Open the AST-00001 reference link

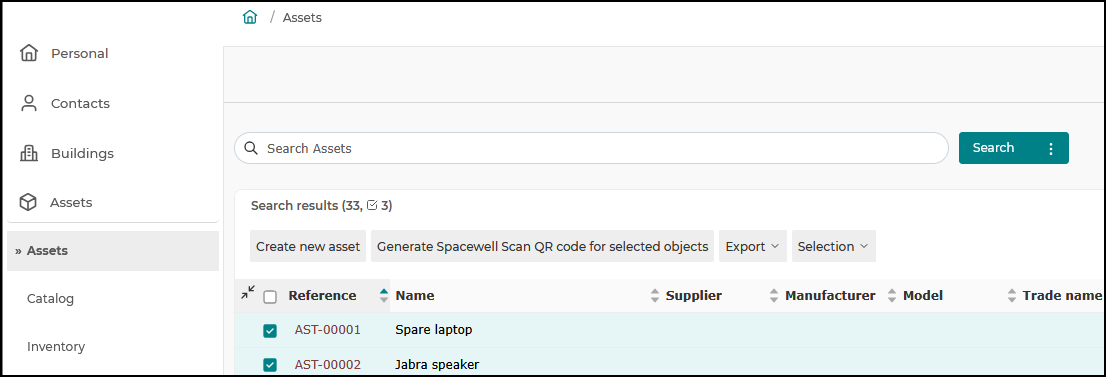click(328, 330)
